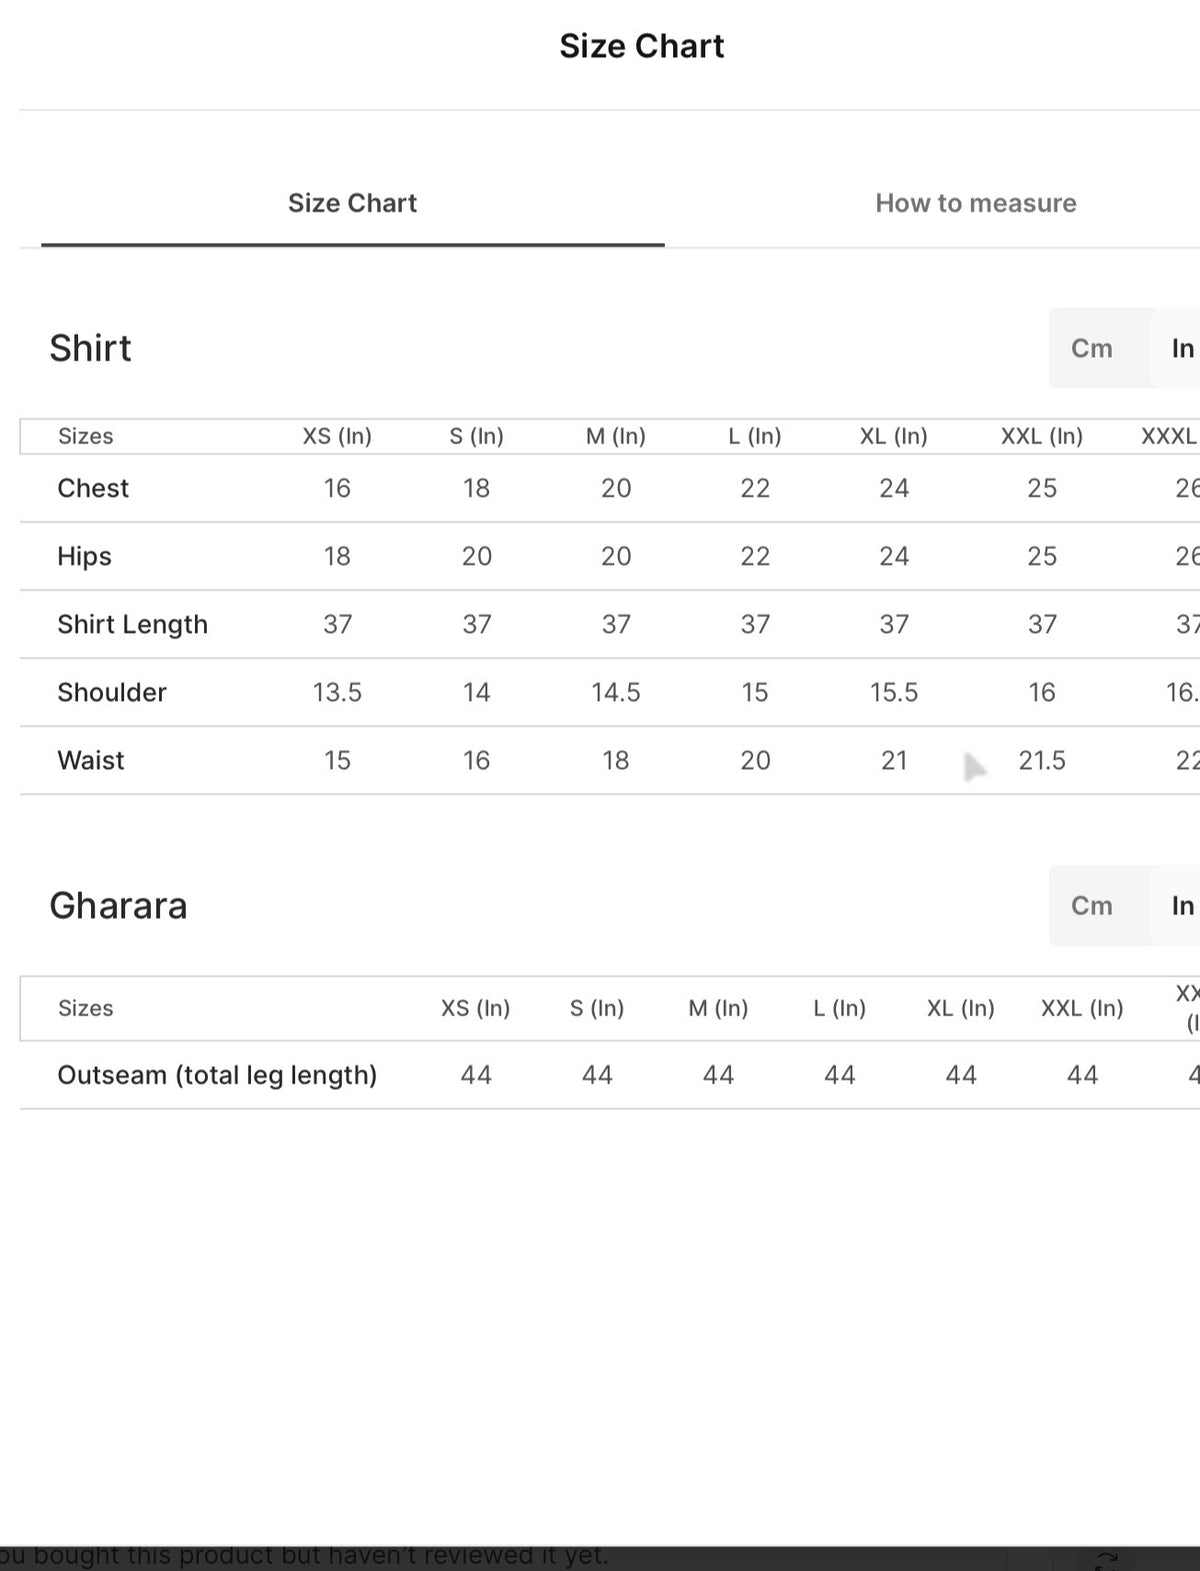Viewport: 1200px width, 1571px height.
Task: Click the M (In) Gharara column header
Action: (x=718, y=1008)
